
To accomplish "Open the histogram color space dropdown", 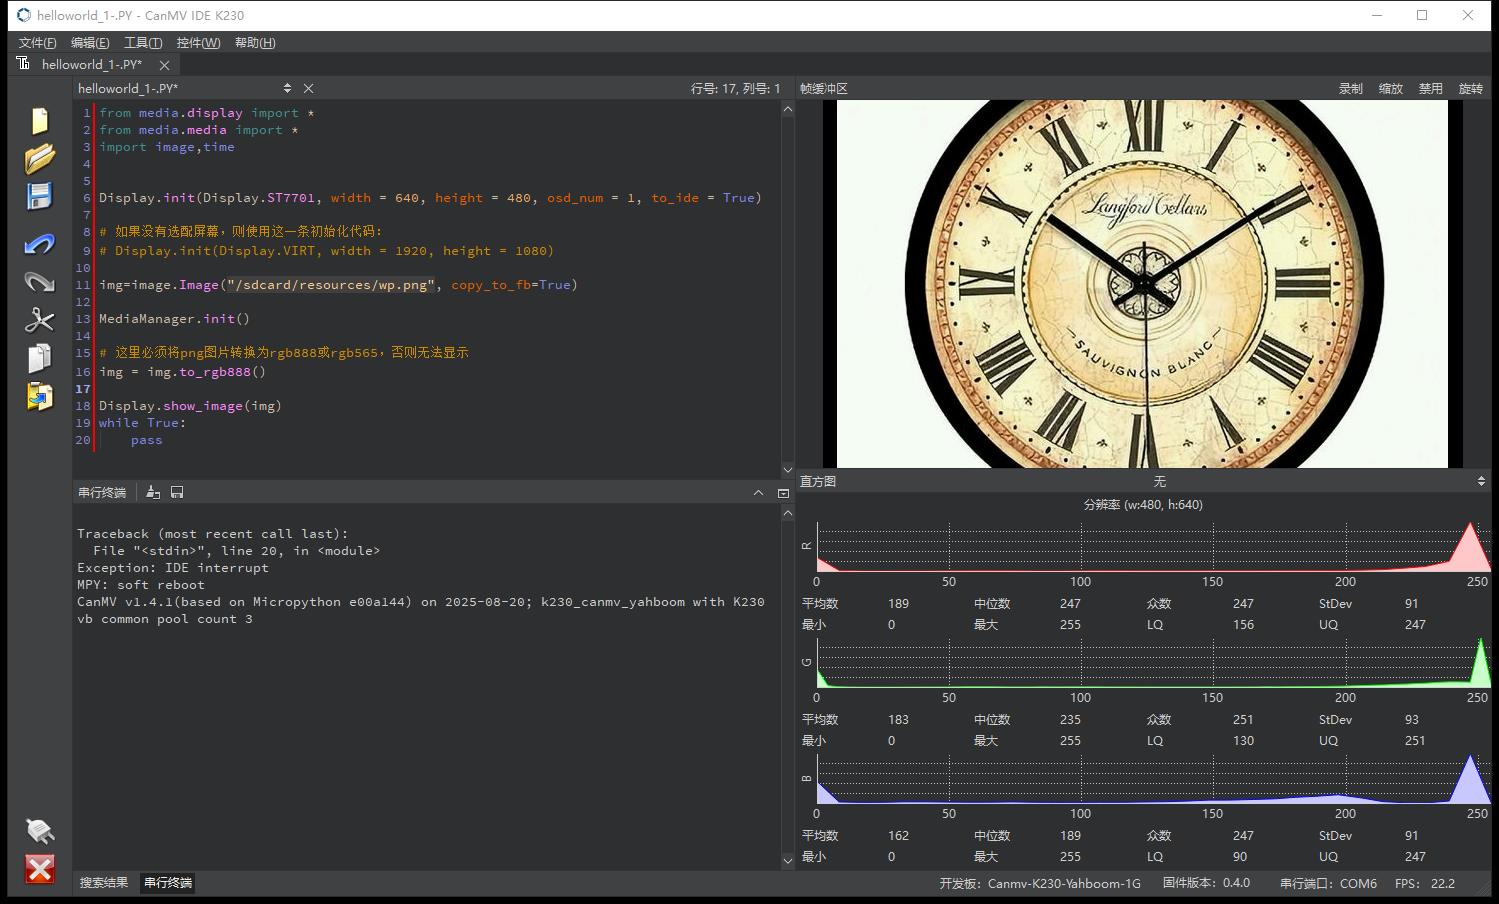I will click(x=1480, y=482).
